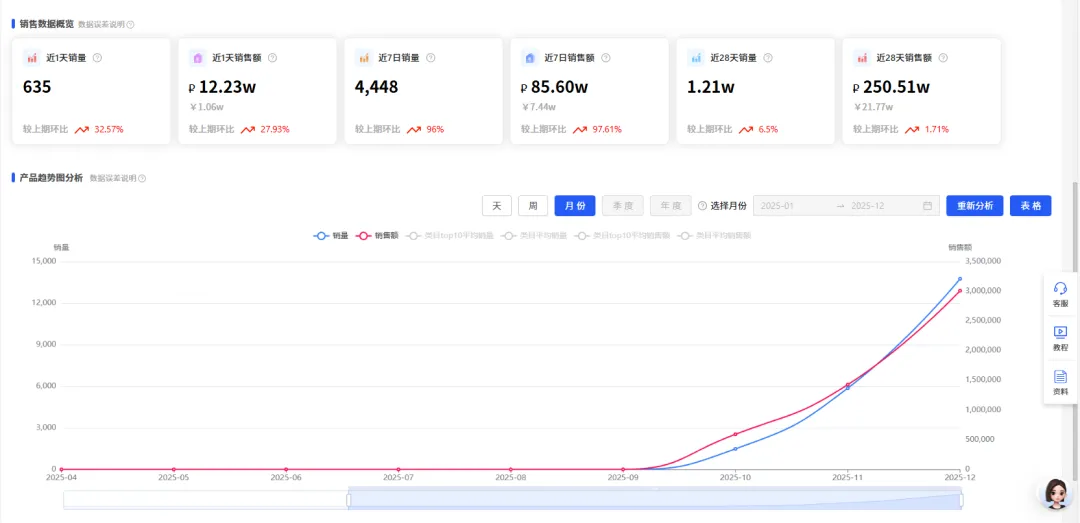
Task: Open help tooltip next to 近28天销量
Action: [x=768, y=58]
